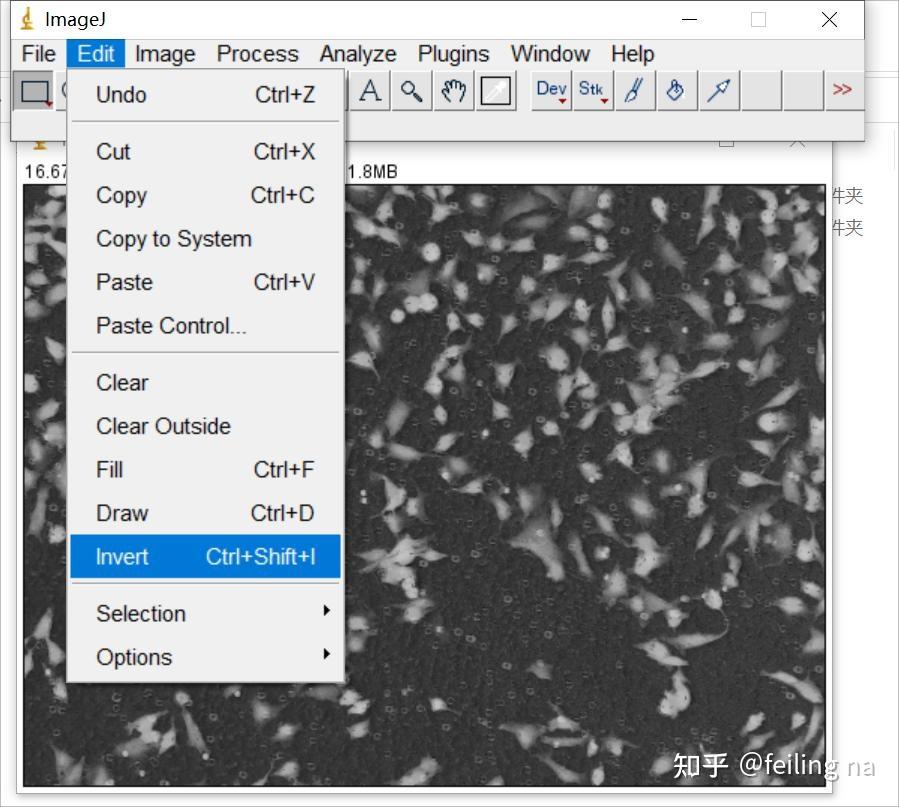Choose Invert from the Edit menu
The image size is (899, 807).
pos(121,557)
